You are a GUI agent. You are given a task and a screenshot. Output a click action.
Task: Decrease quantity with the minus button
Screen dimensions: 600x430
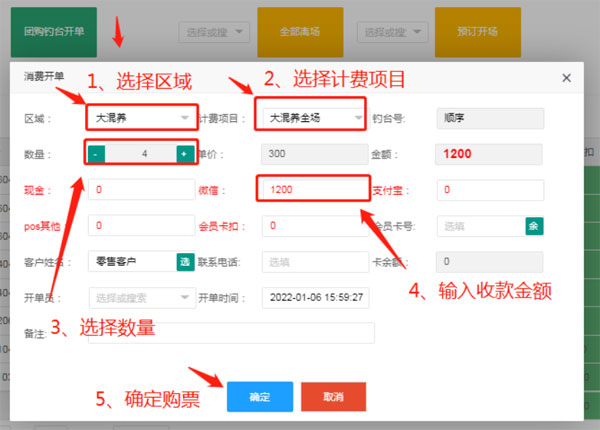coord(96,154)
